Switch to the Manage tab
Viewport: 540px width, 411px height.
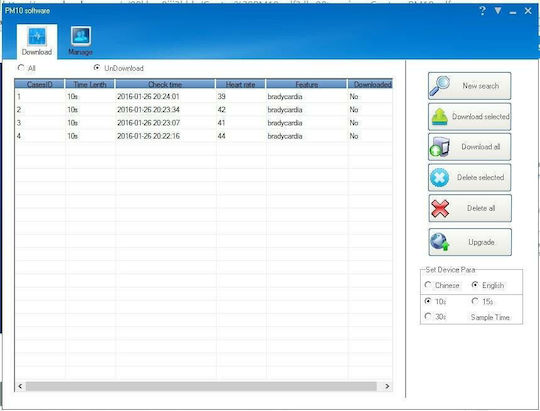coord(81,42)
